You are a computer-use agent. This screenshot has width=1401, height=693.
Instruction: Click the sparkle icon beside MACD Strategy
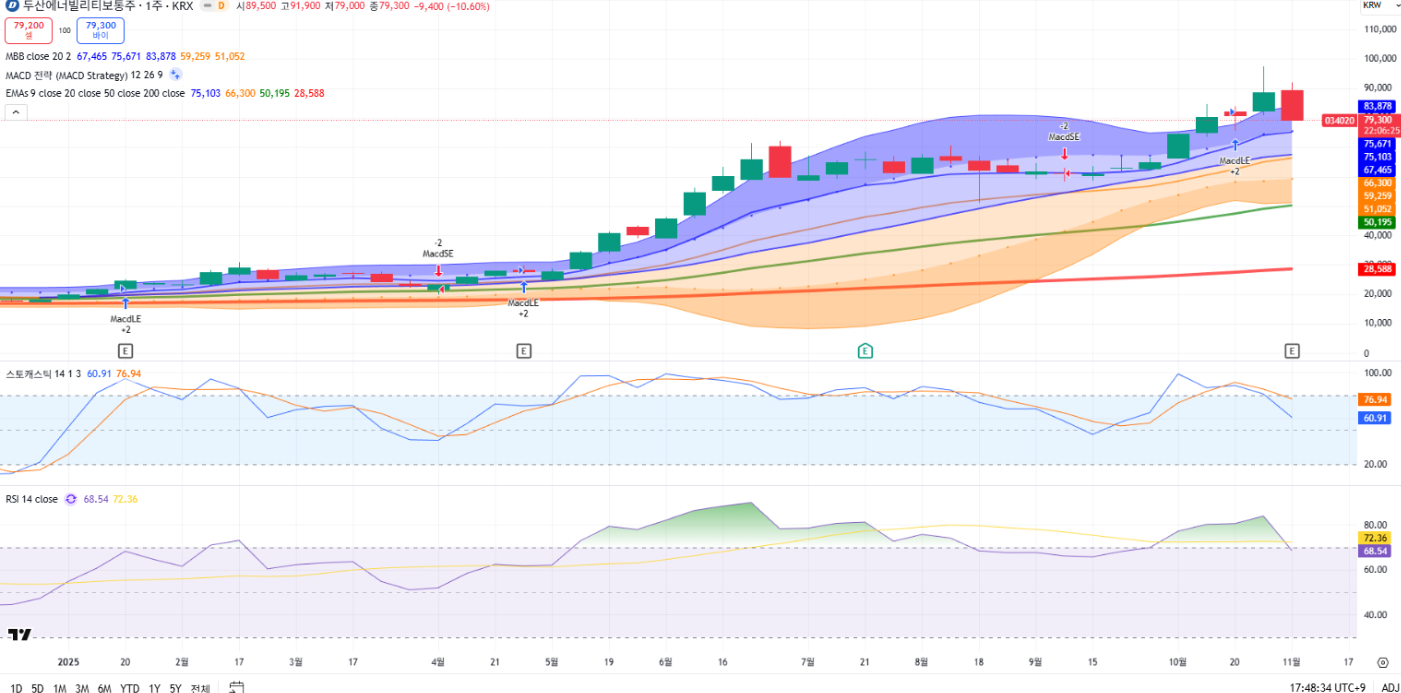pyautogui.click(x=175, y=74)
